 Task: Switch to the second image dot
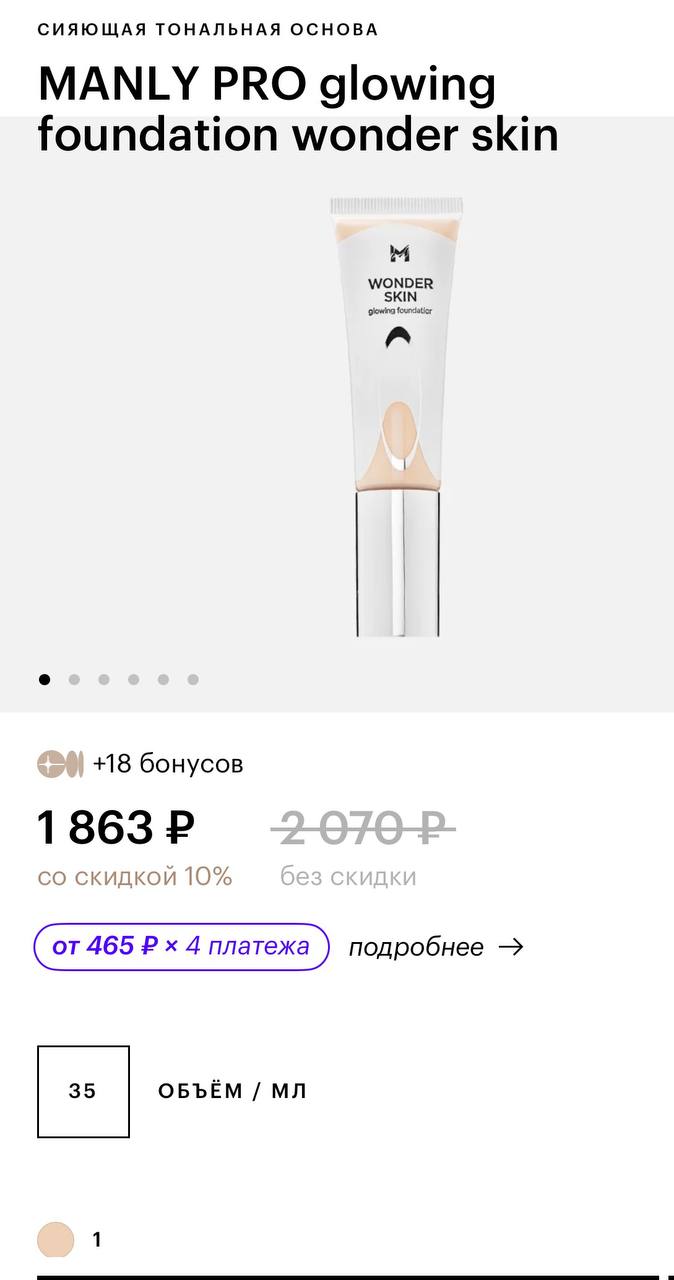click(x=74, y=680)
